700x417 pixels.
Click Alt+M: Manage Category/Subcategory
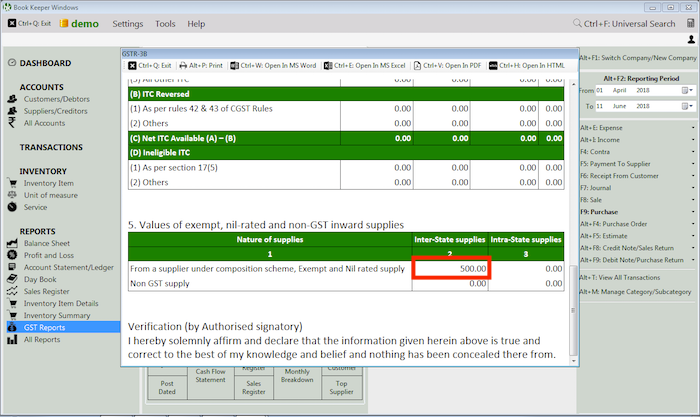pyautogui.click(x=635, y=292)
